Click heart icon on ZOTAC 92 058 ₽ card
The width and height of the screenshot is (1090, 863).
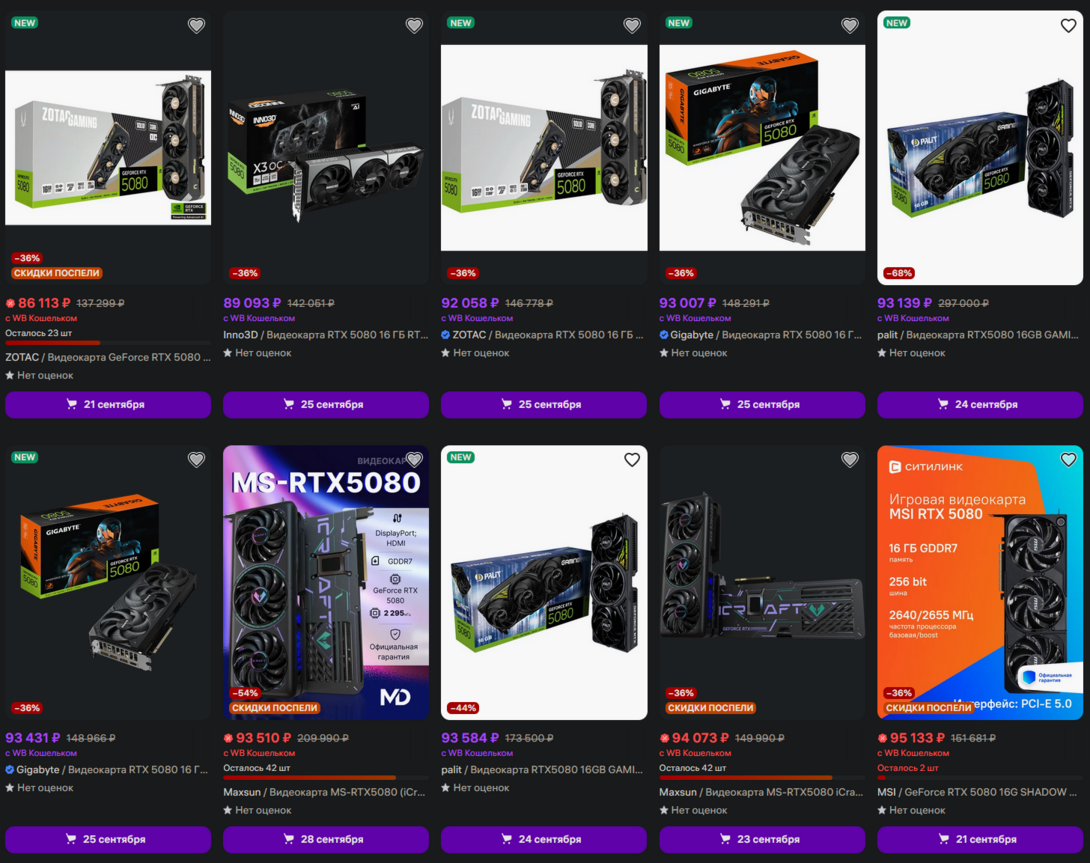click(x=632, y=26)
